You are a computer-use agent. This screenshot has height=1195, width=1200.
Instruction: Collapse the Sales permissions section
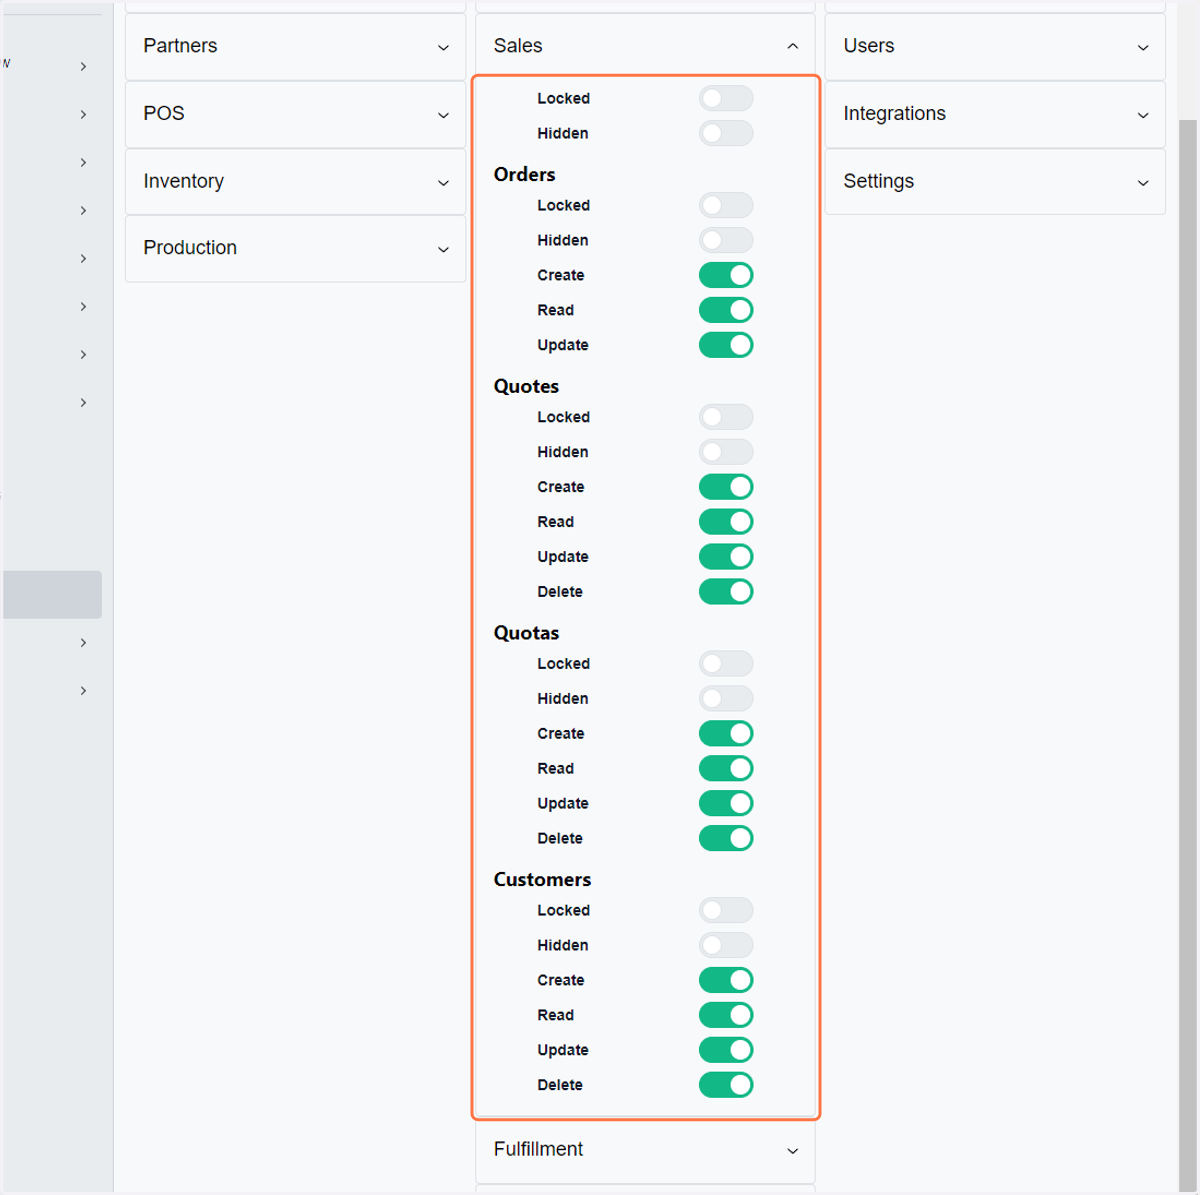(645, 46)
